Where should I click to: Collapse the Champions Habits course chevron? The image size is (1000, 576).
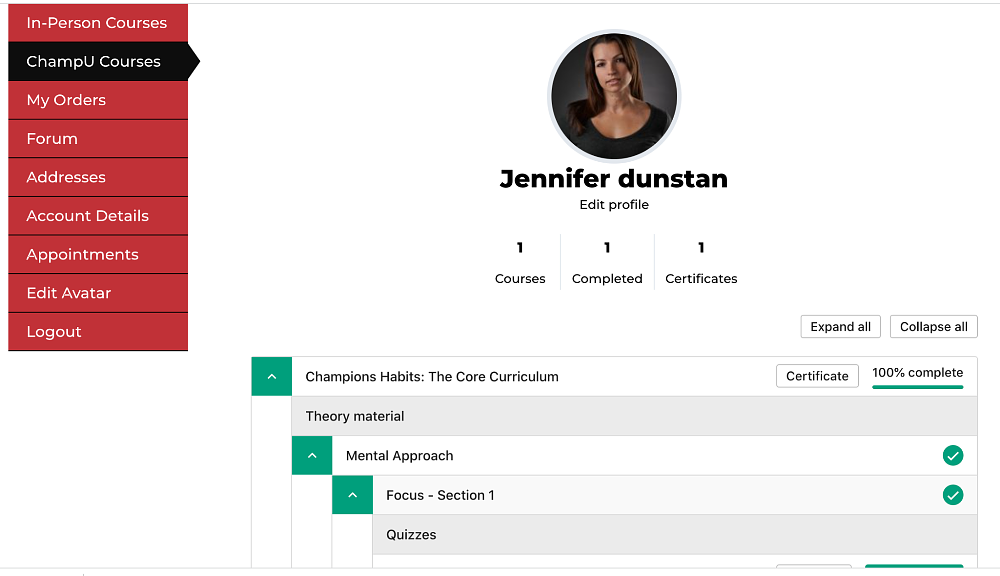point(271,377)
